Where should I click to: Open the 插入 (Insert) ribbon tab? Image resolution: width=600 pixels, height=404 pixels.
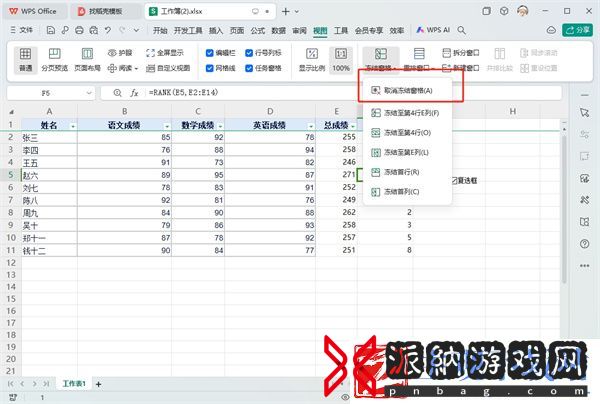point(216,30)
